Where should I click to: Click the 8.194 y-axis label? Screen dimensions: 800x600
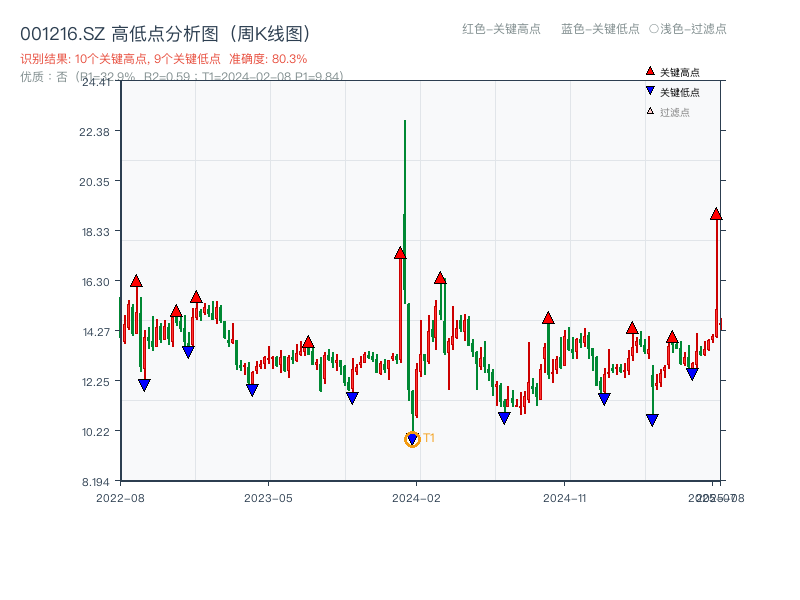tap(95, 482)
